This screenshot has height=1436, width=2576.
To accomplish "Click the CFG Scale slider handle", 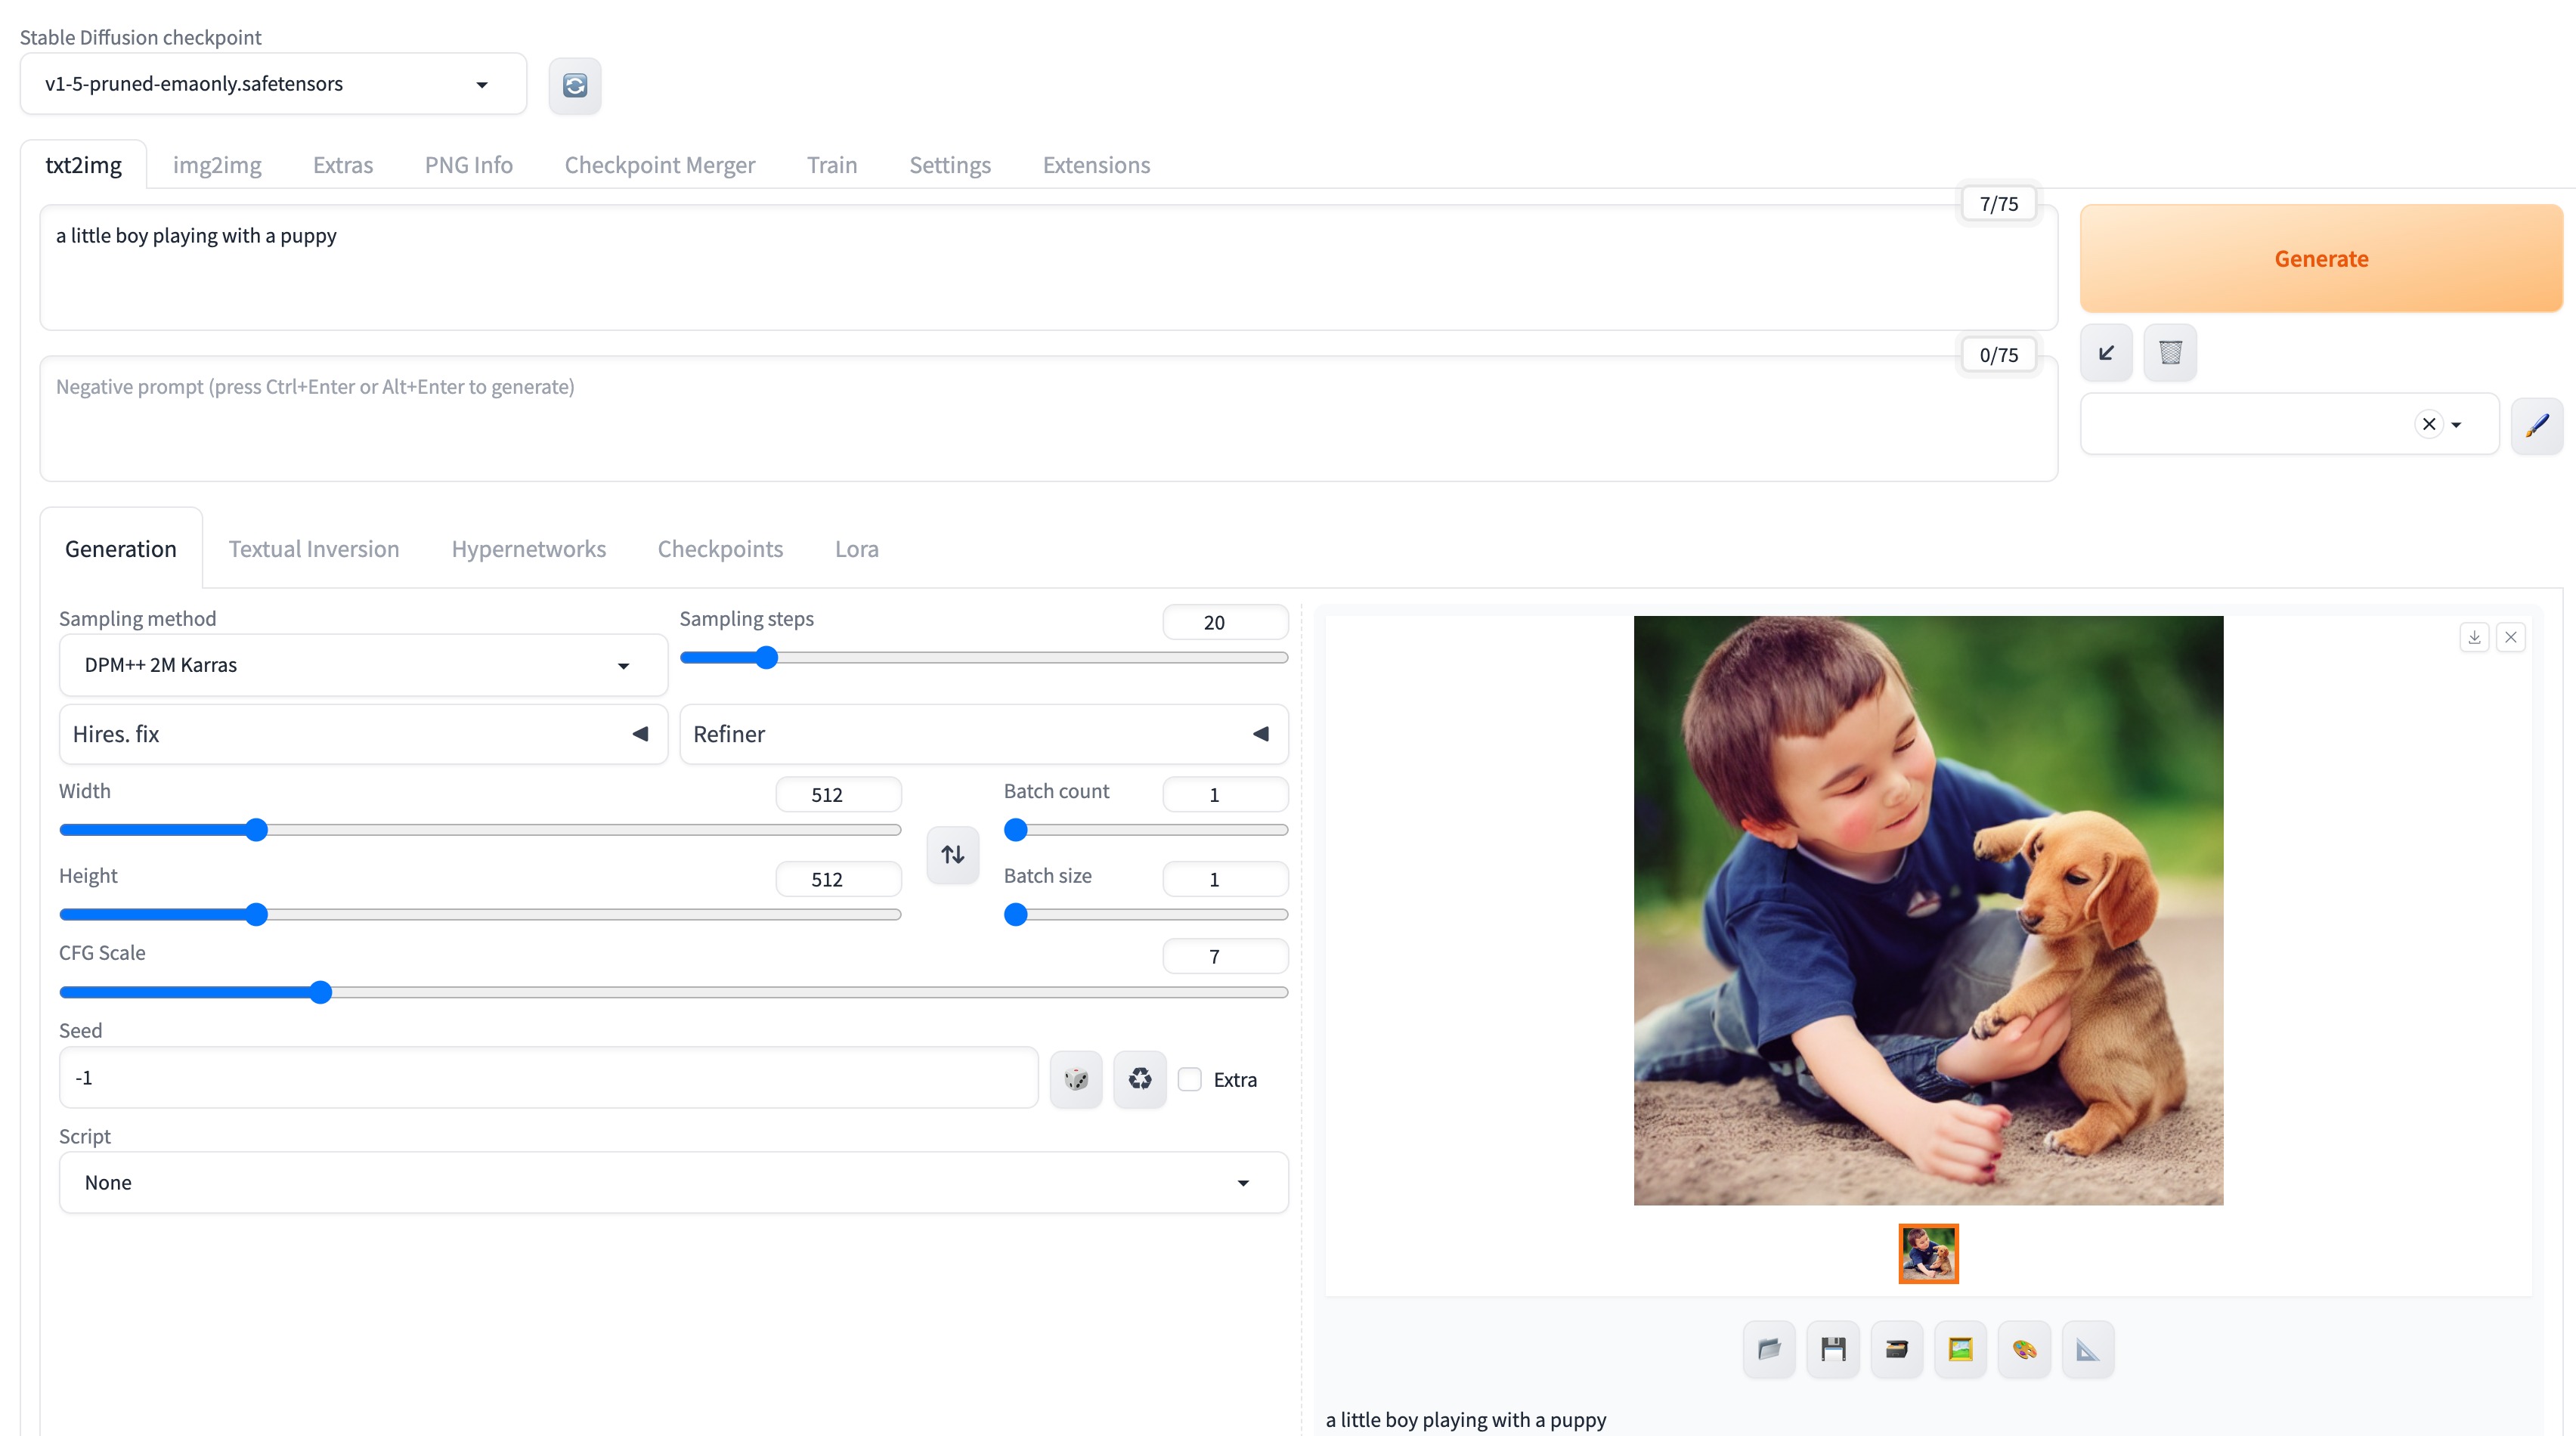I will click(x=320, y=992).
